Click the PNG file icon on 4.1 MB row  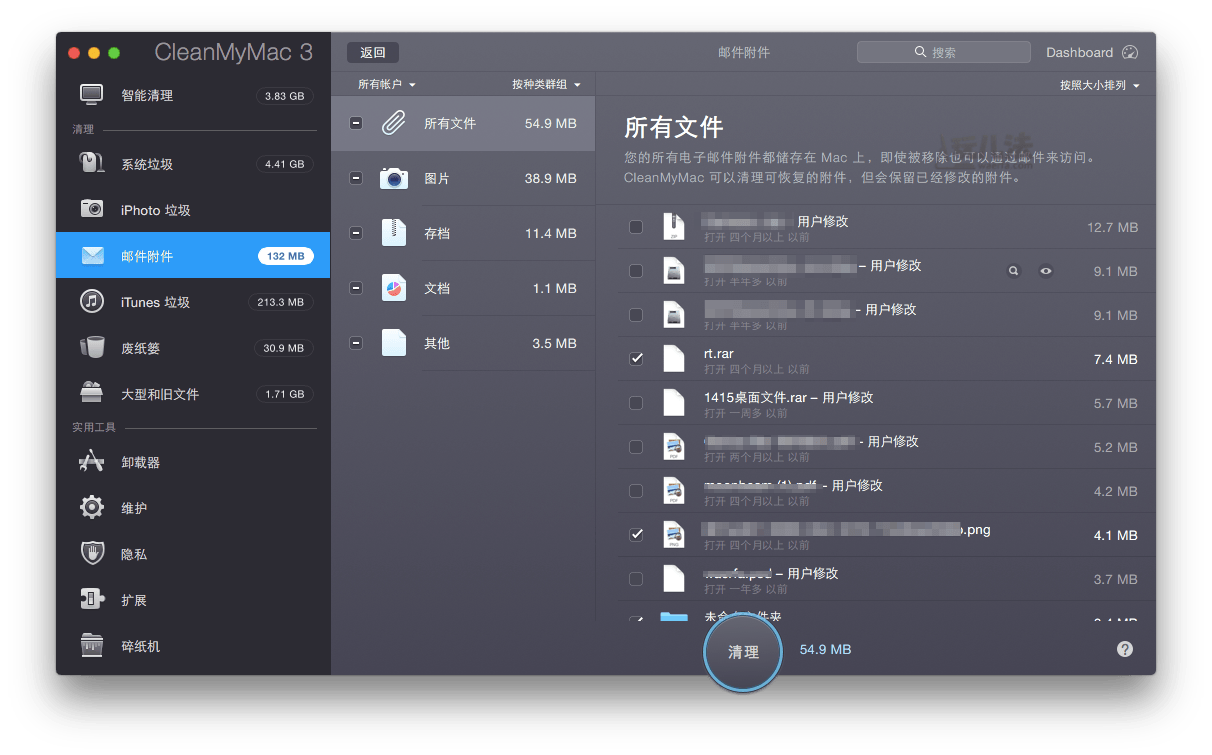[674, 534]
